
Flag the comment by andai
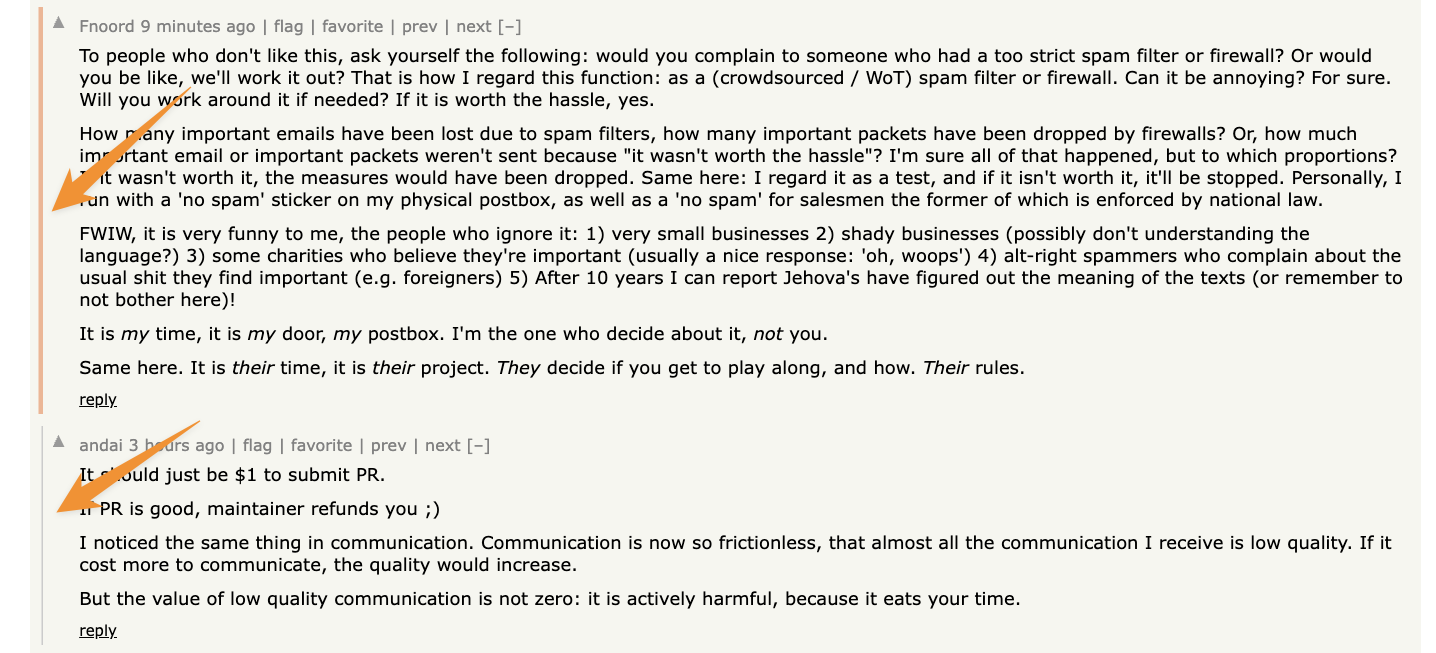(x=257, y=446)
